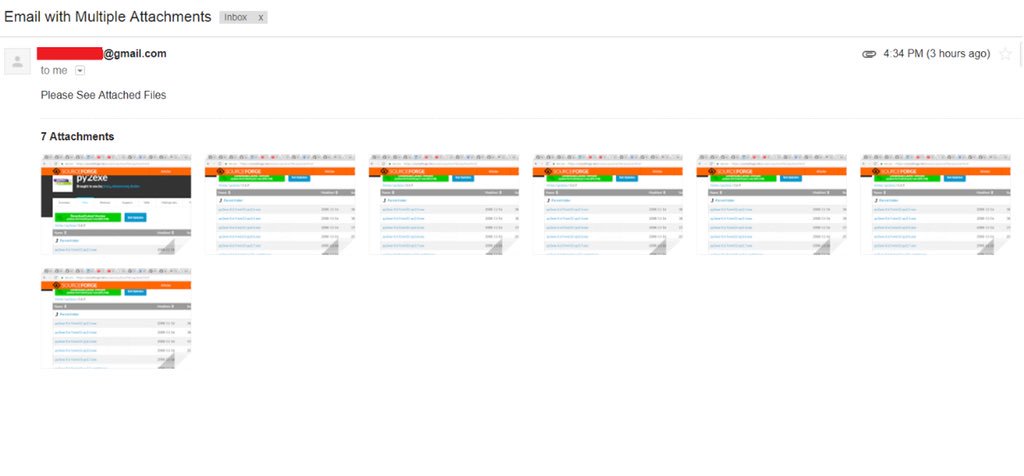Open the third attachment thumbnail in top row

[x=444, y=204]
